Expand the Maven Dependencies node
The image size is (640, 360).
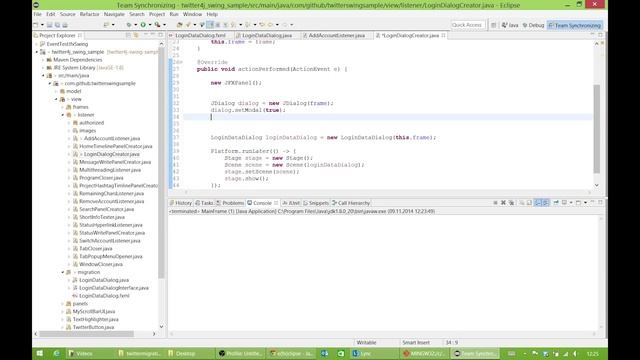pos(43,60)
